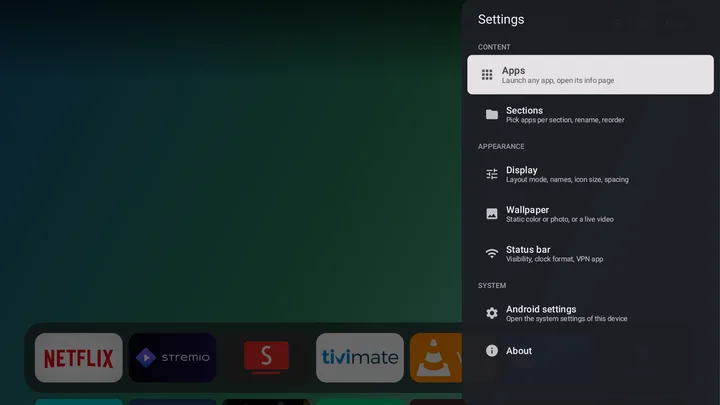Click the Android settings gear icon
This screenshot has height=405, width=720.
pyautogui.click(x=492, y=313)
